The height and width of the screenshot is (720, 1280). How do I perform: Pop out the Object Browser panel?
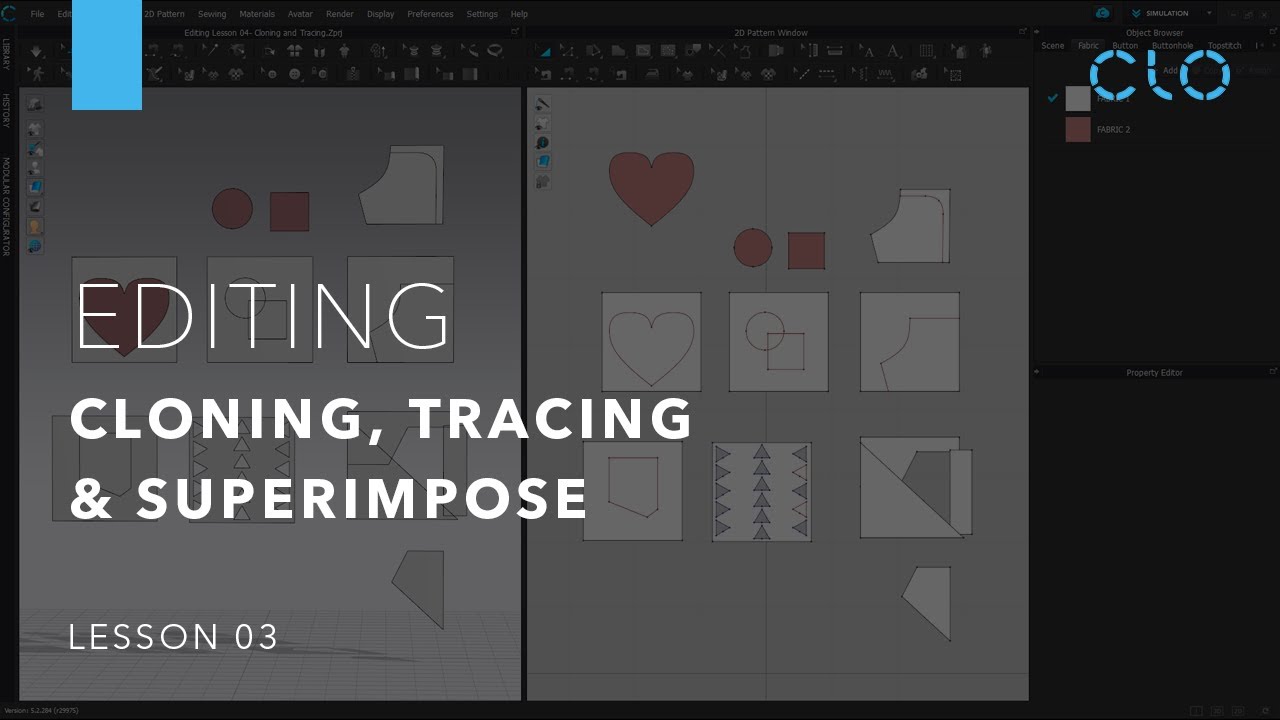click(x=1273, y=32)
